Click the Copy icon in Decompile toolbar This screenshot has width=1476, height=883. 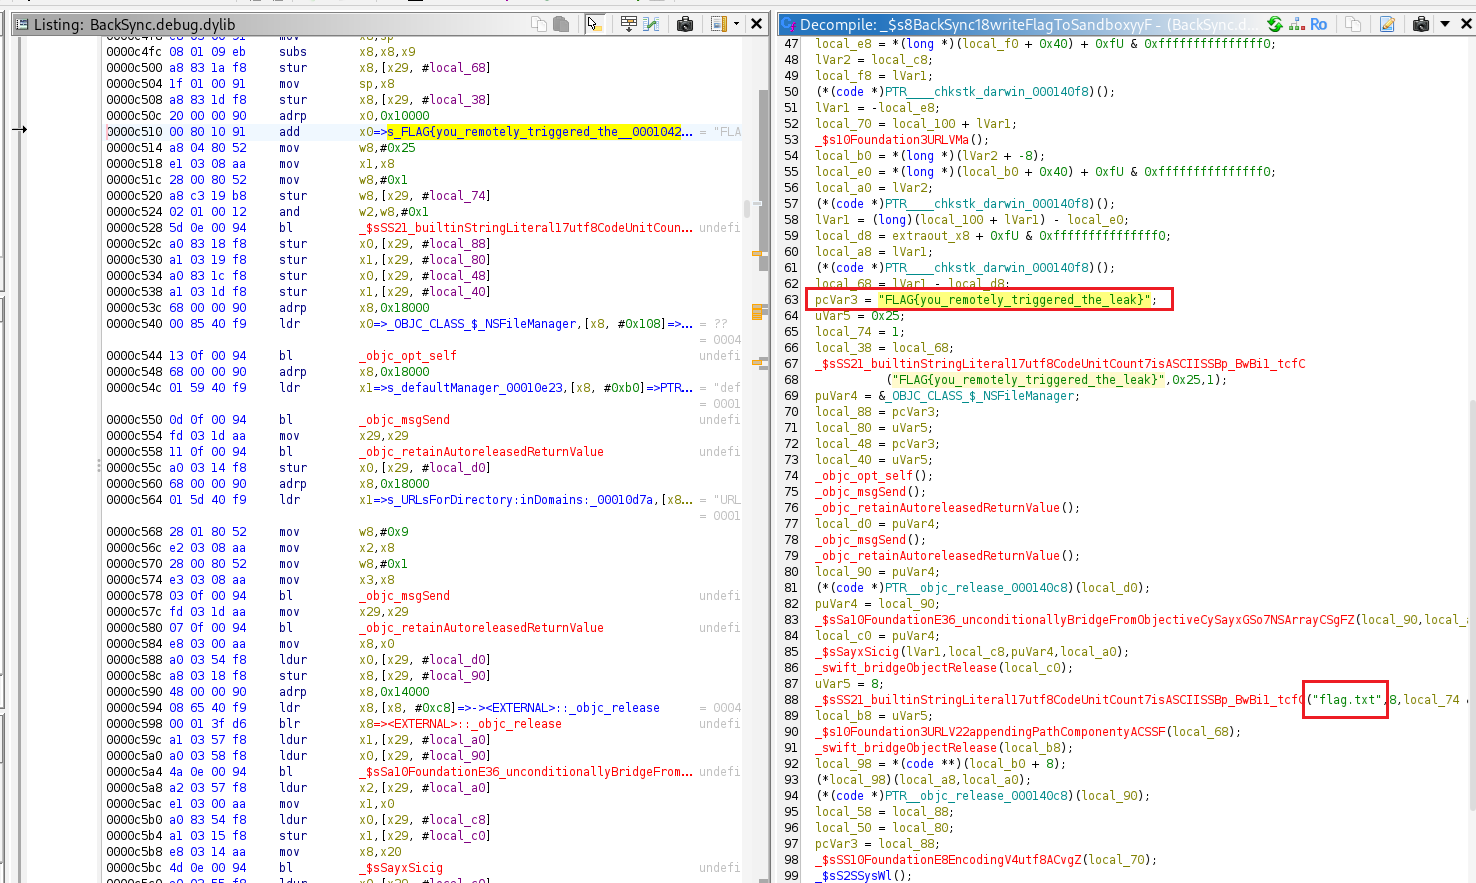(1353, 24)
